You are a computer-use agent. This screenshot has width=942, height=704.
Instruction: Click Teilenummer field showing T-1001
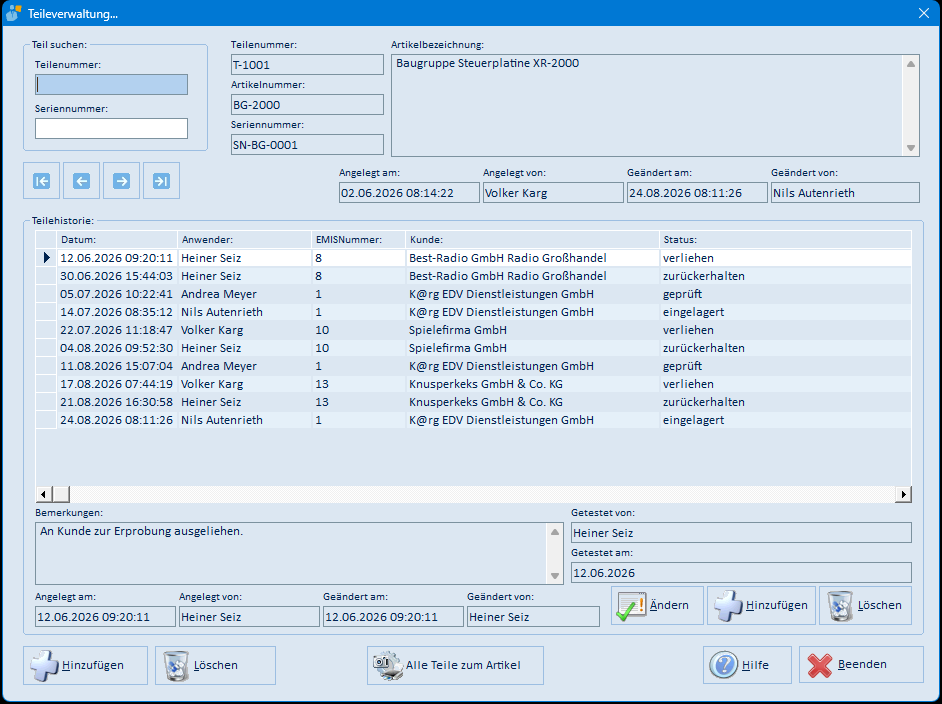(x=307, y=65)
